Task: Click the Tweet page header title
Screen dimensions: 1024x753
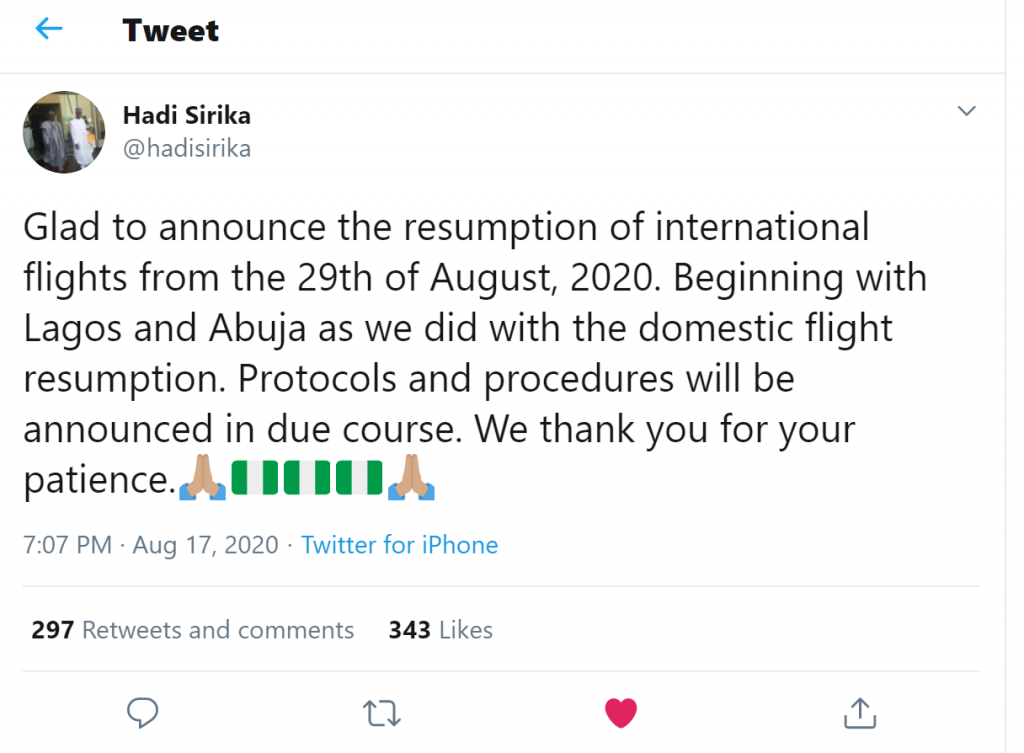Action: tap(170, 30)
